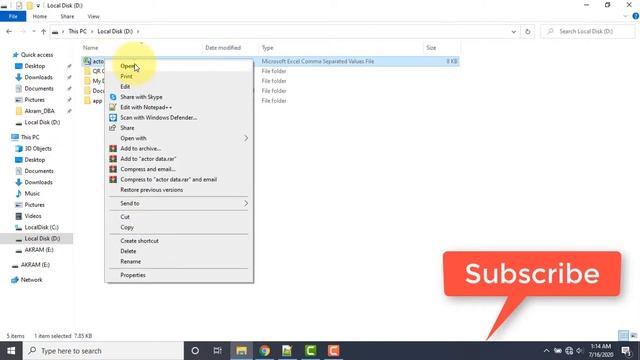Screen dimensions: 640x360
Task: Open Task View on the taskbar
Action: point(218,351)
